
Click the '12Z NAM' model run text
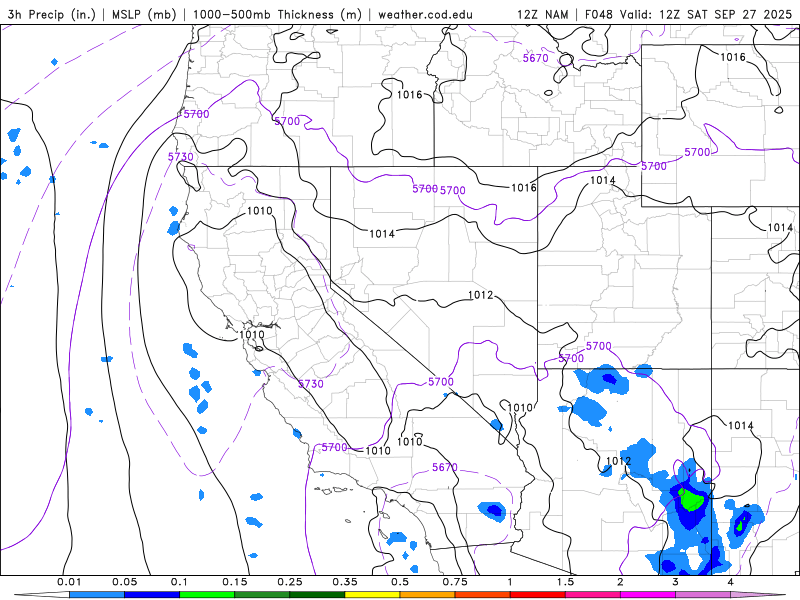pyautogui.click(x=542, y=14)
